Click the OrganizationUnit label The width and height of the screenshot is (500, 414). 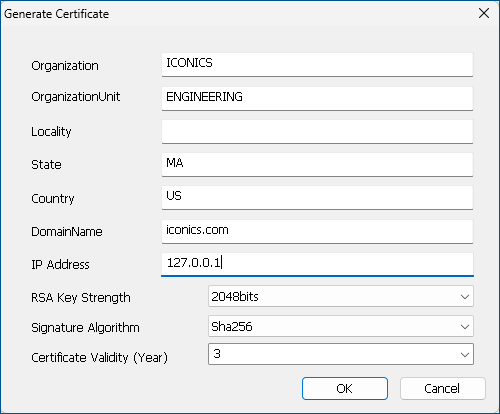[76, 97]
